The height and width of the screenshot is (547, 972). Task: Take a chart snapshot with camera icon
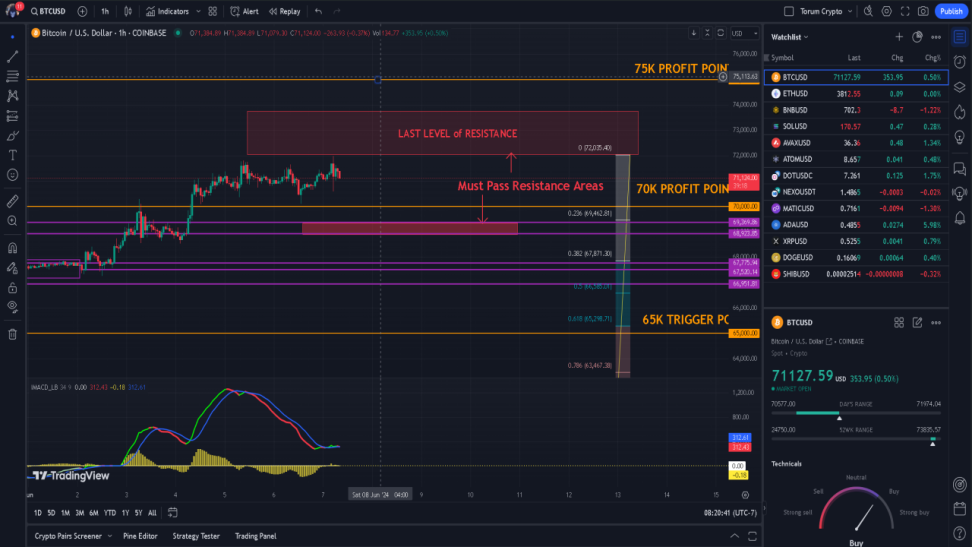(923, 11)
